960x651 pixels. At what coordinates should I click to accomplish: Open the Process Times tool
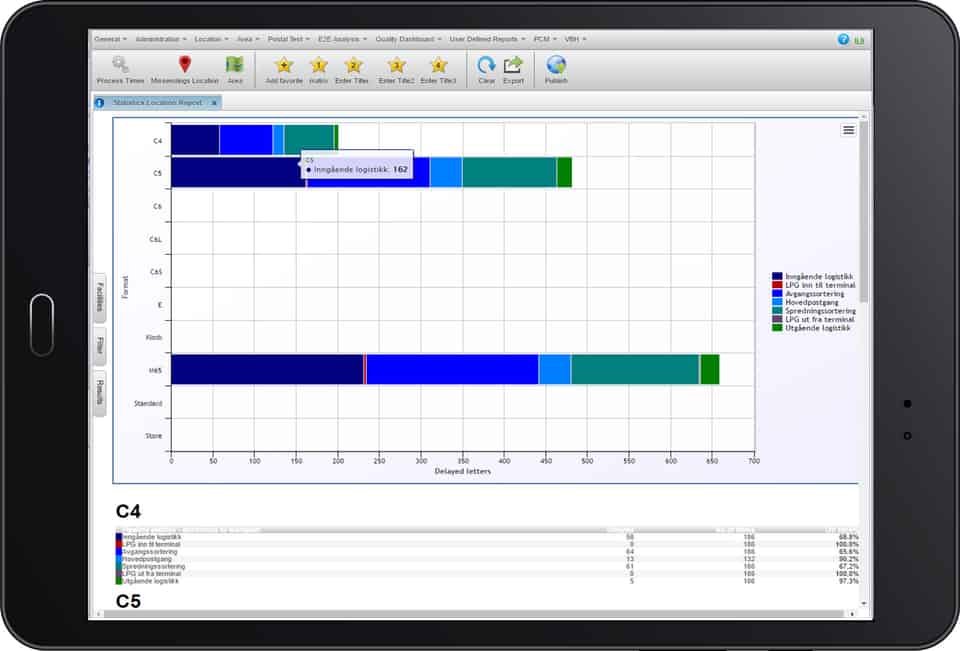121,70
